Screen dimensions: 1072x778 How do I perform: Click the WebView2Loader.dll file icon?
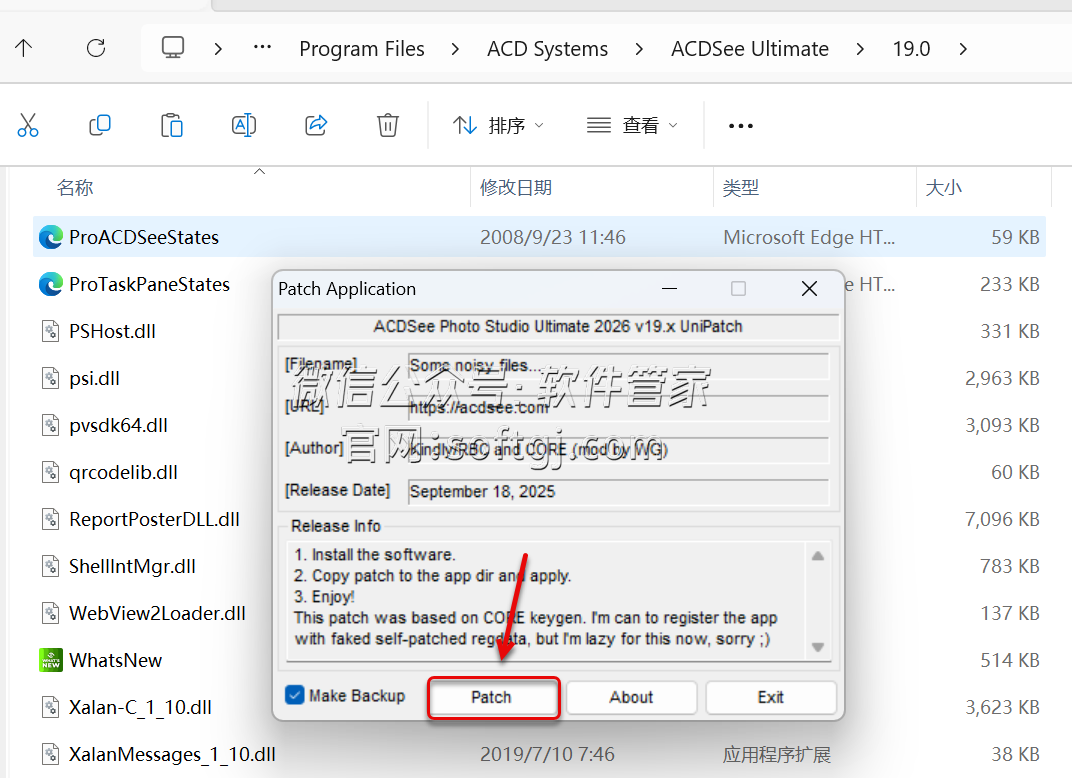51,613
